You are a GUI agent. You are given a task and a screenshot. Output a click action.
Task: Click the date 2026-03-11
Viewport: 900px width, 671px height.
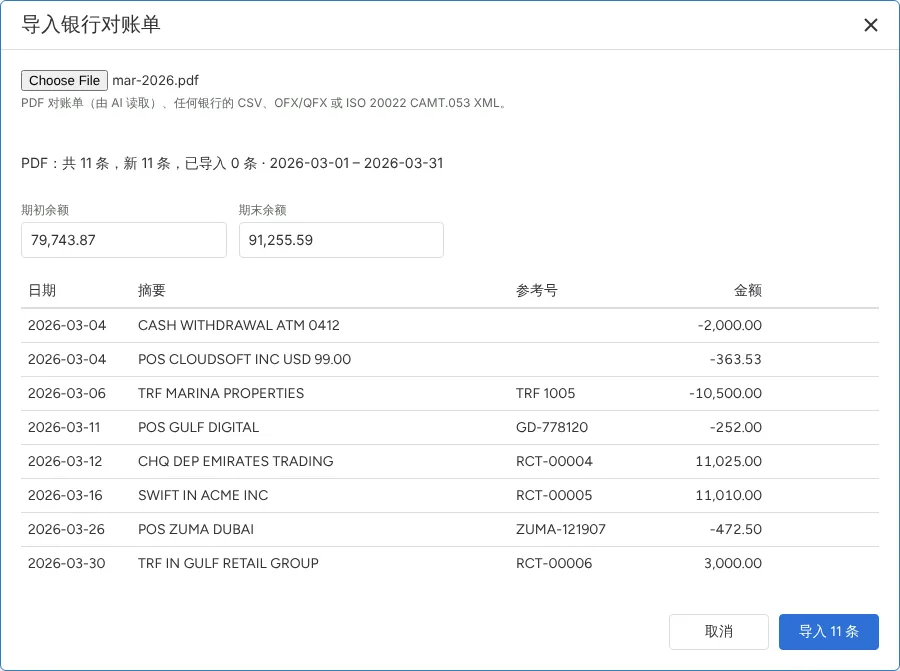point(64,427)
